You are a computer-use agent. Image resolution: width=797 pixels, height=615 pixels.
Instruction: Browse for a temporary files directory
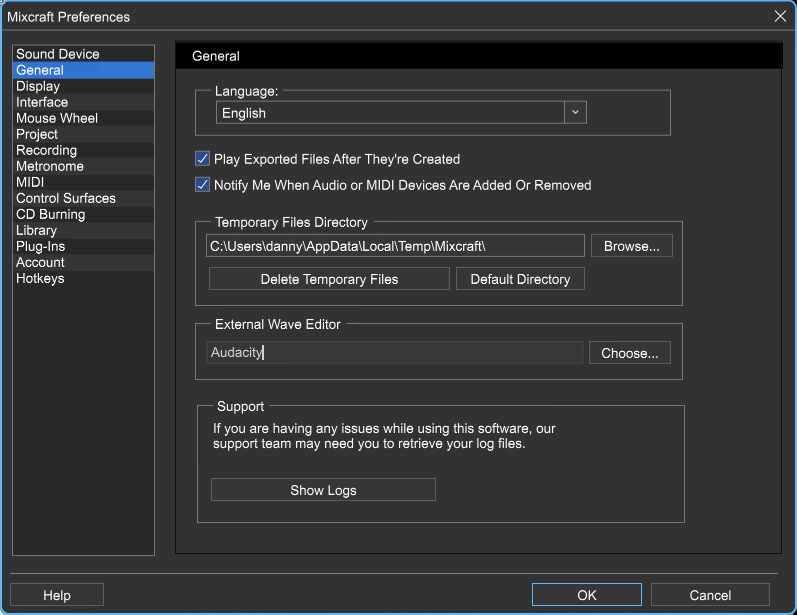(631, 246)
